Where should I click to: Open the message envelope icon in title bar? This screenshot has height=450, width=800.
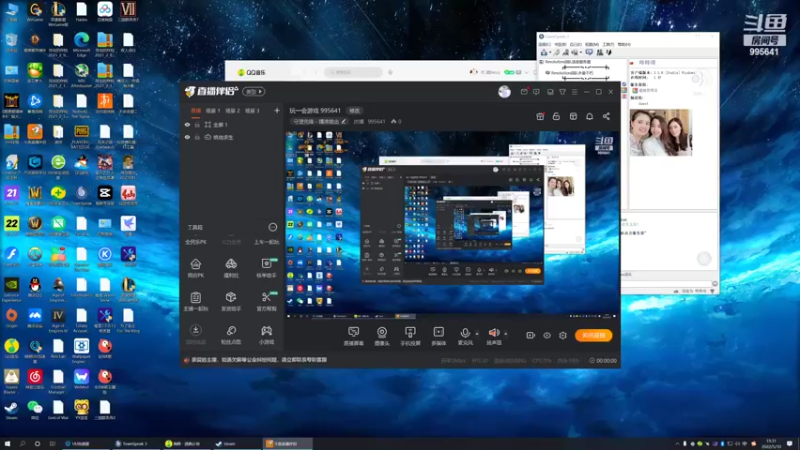tap(524, 92)
